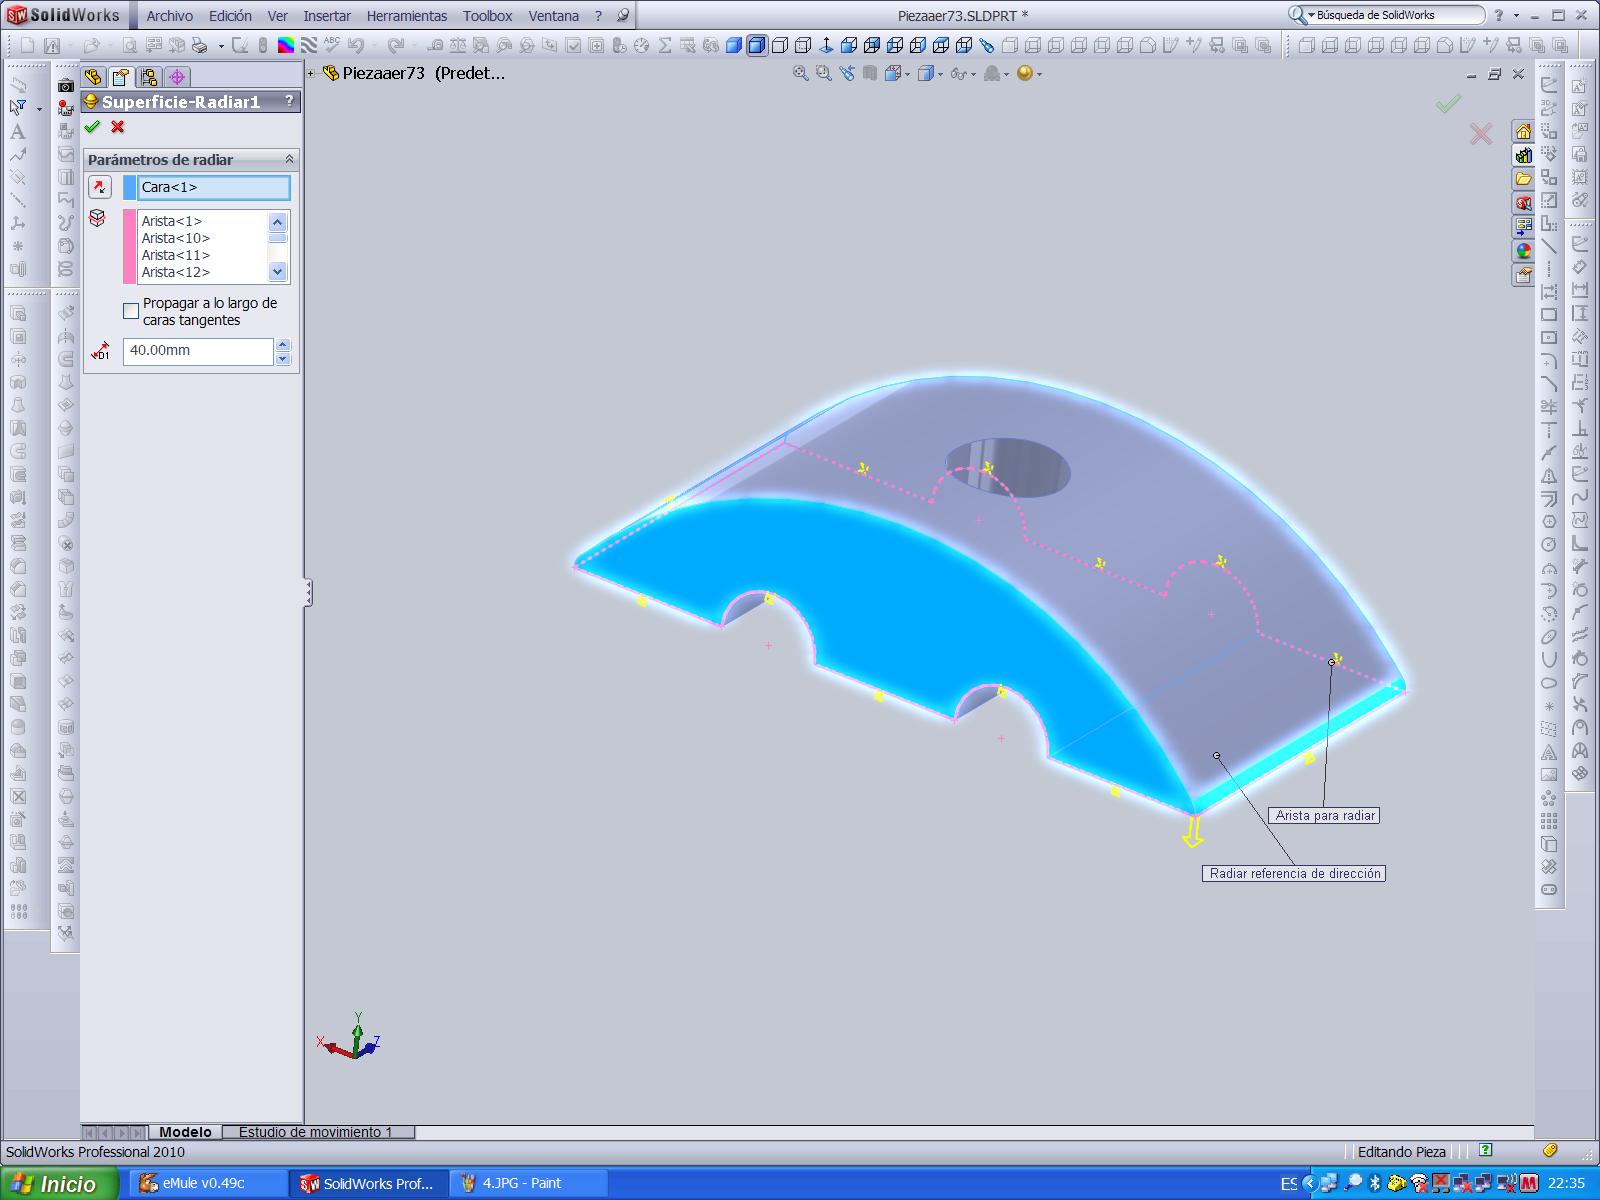
Task: Switch to the ConfigurationManager tab
Action: pos(149,77)
